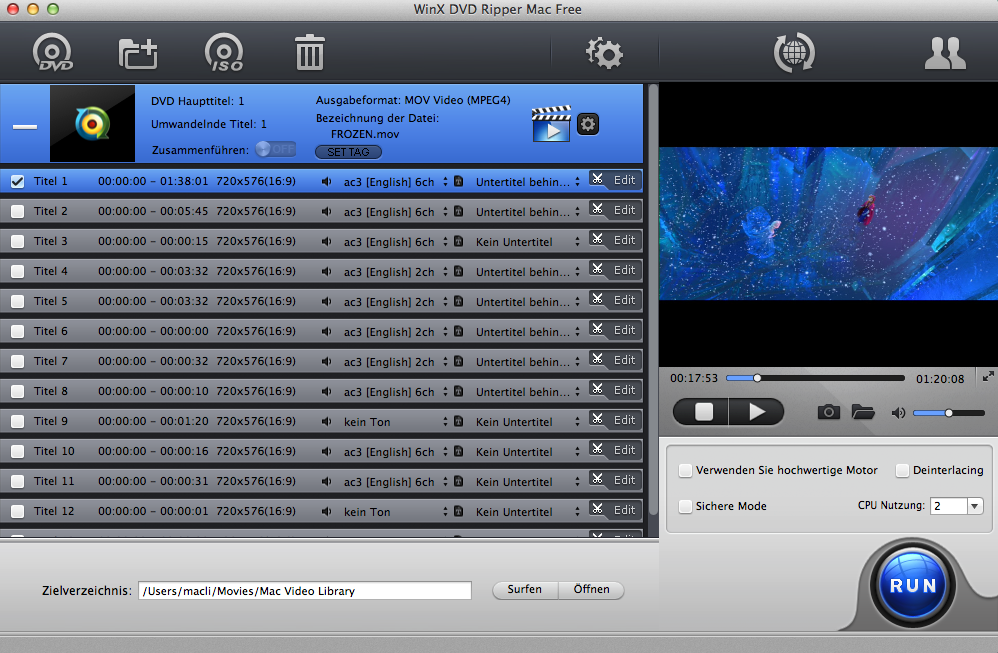Screen dimensions: 998x653
Task: Toggle the Zusammenführen merge switch
Action: [275, 149]
